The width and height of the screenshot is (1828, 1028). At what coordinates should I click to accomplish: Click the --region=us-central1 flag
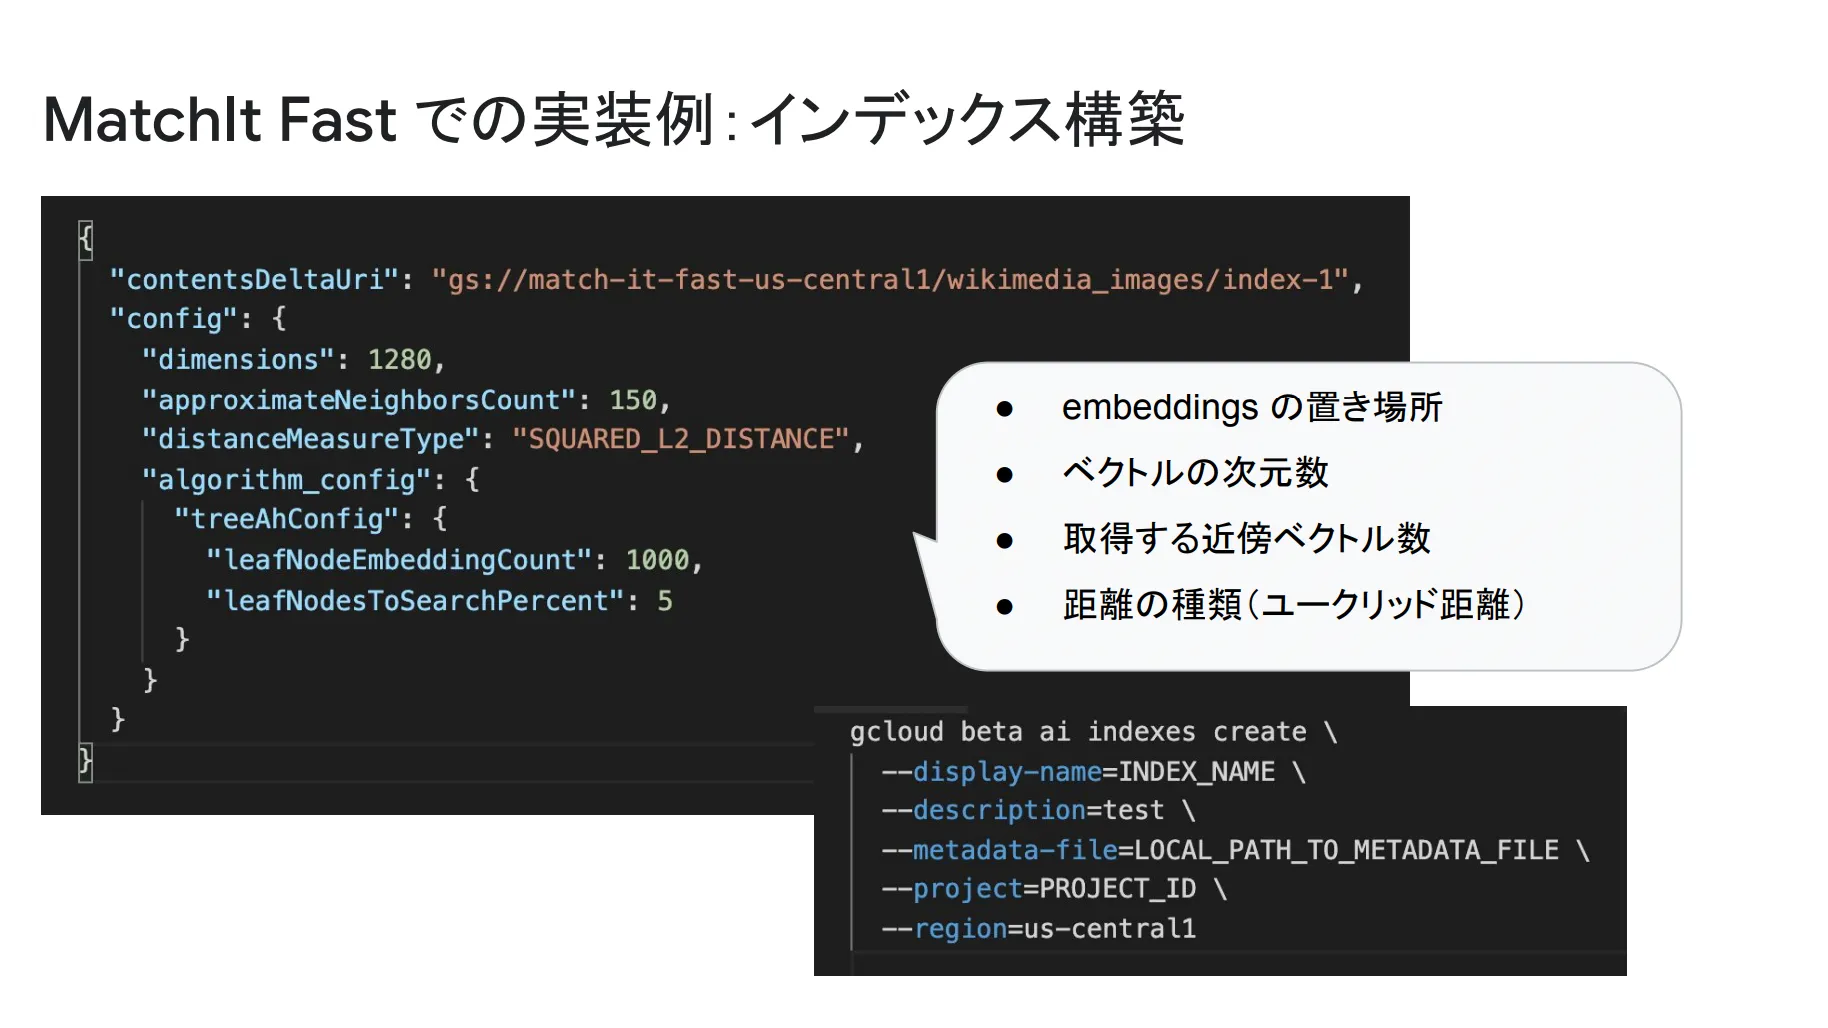[1038, 929]
